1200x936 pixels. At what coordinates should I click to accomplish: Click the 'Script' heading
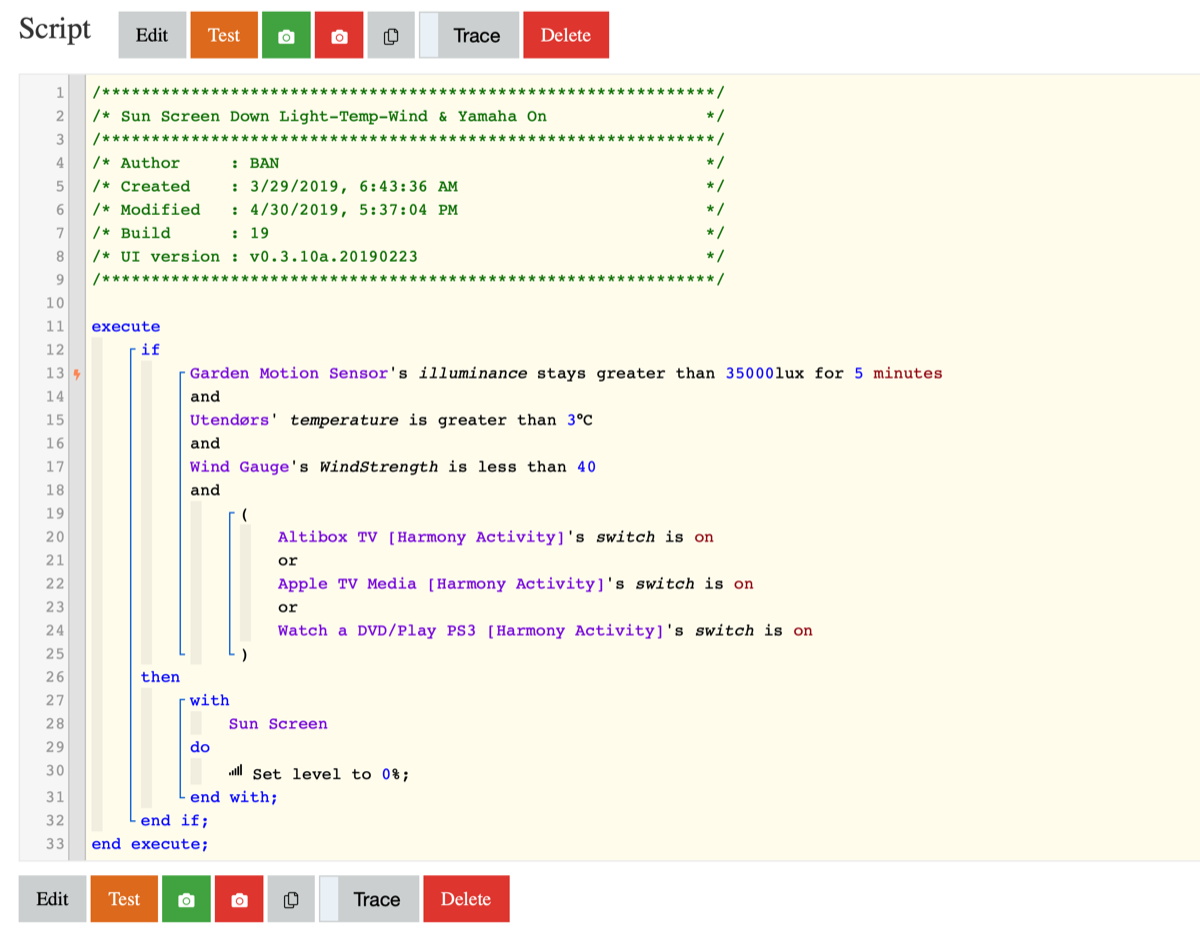[55, 29]
